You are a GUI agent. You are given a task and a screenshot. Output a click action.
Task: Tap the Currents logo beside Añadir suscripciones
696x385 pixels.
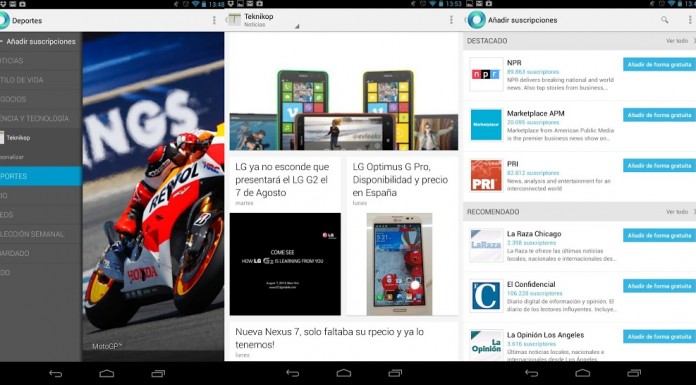click(476, 20)
